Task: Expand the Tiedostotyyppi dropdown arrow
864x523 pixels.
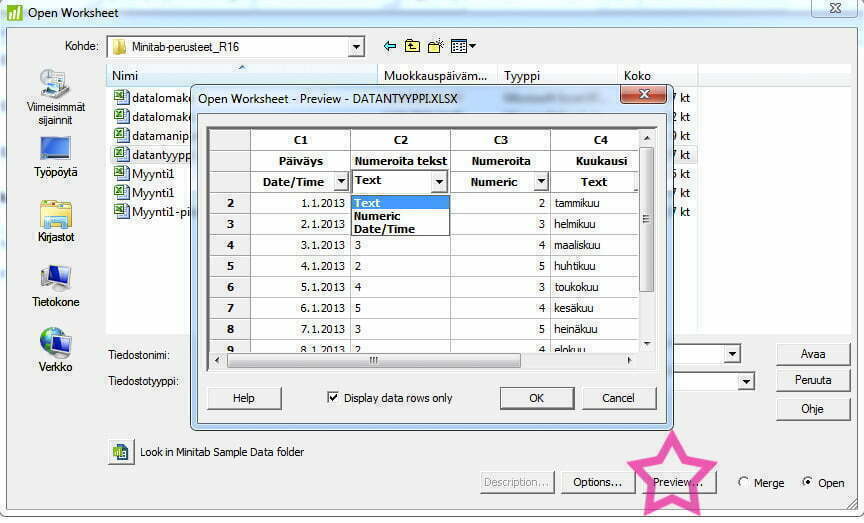Action: [x=746, y=381]
